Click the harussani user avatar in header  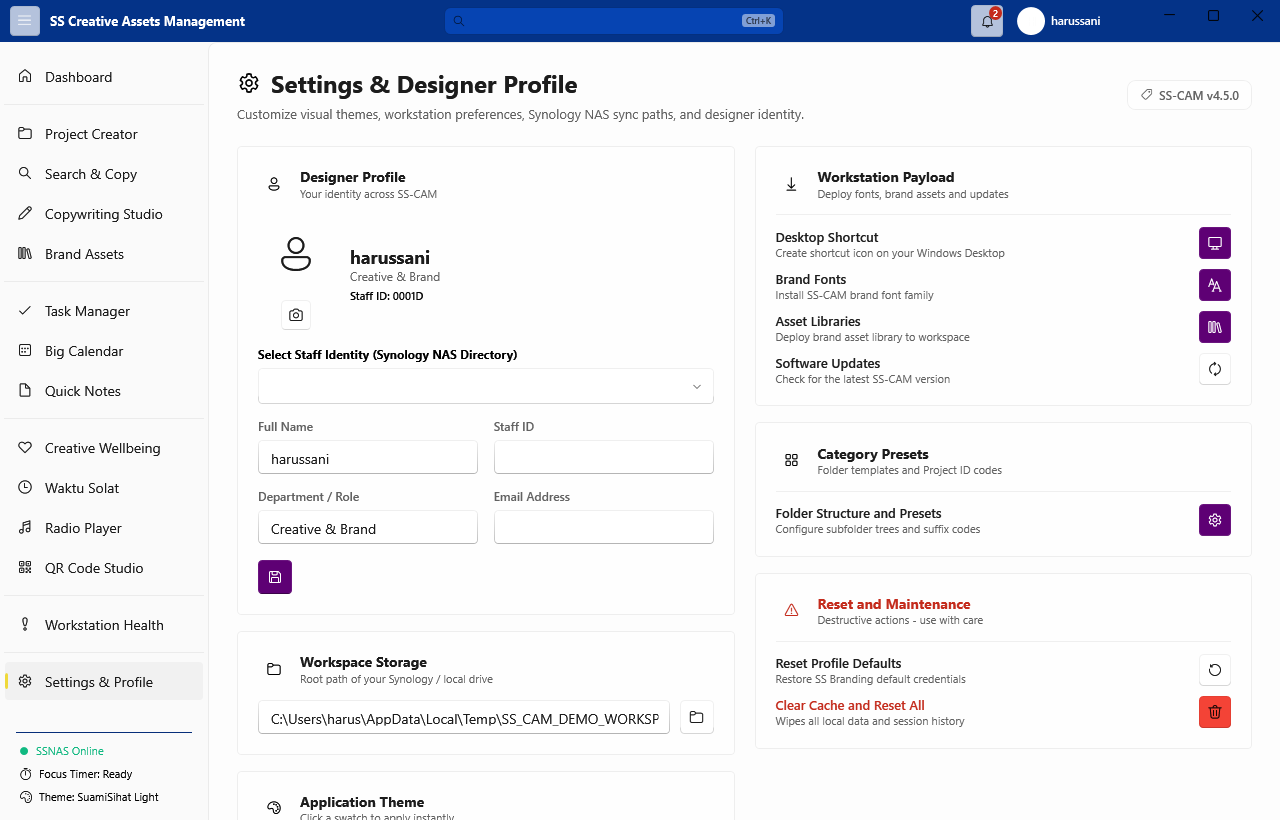(x=1031, y=21)
